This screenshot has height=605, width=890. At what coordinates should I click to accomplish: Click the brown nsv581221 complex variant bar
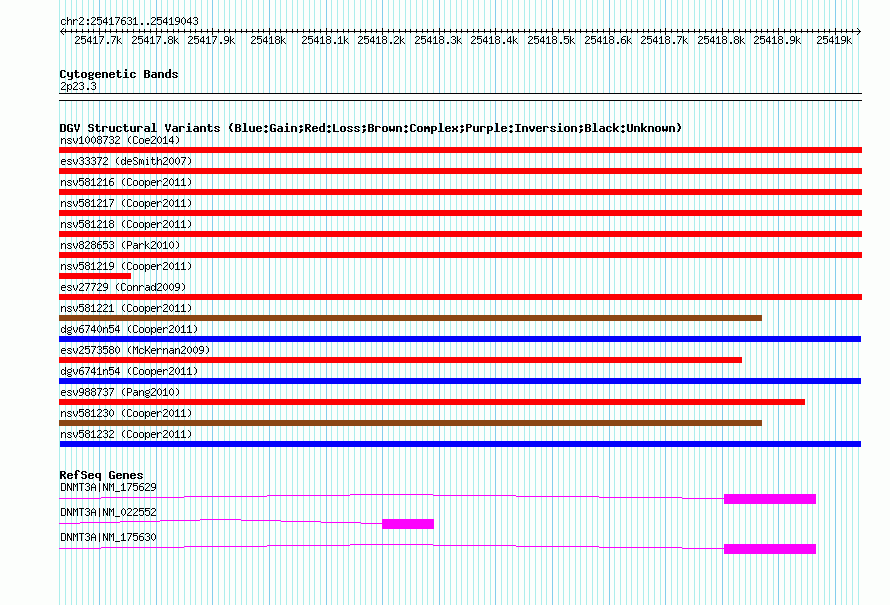tap(410, 318)
